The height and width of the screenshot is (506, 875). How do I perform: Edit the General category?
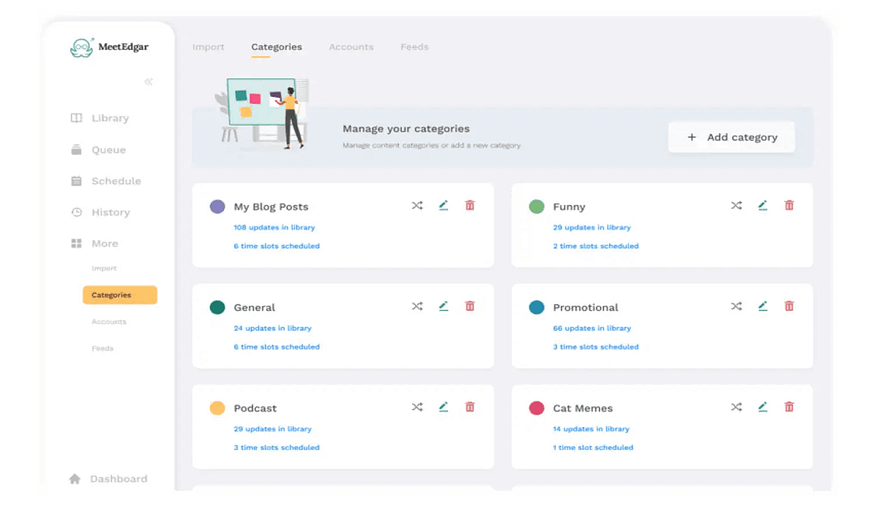point(443,306)
